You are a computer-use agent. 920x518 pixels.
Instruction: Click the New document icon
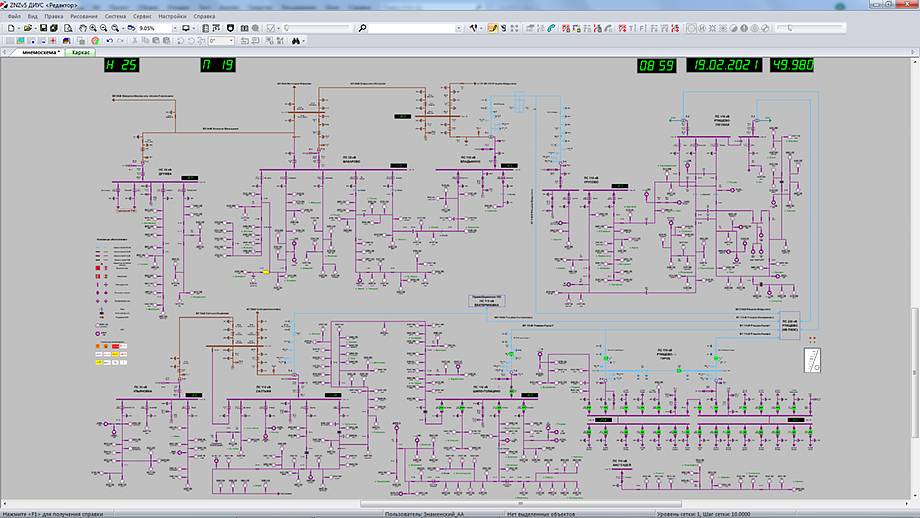[x=10, y=28]
